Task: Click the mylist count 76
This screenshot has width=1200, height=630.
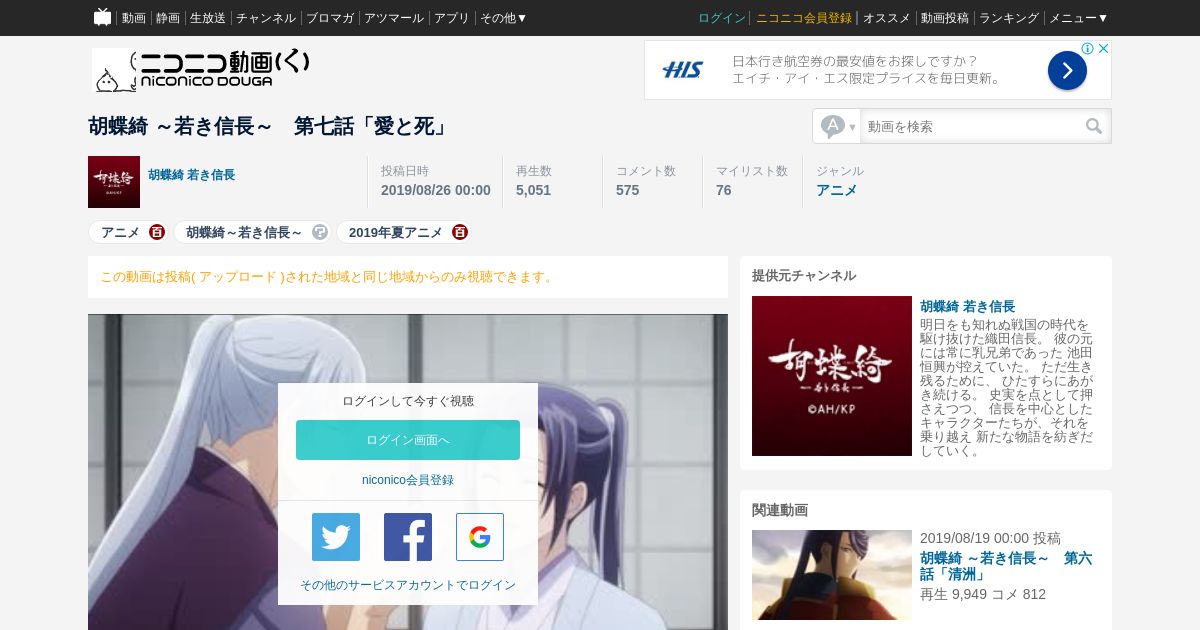Action: point(724,190)
